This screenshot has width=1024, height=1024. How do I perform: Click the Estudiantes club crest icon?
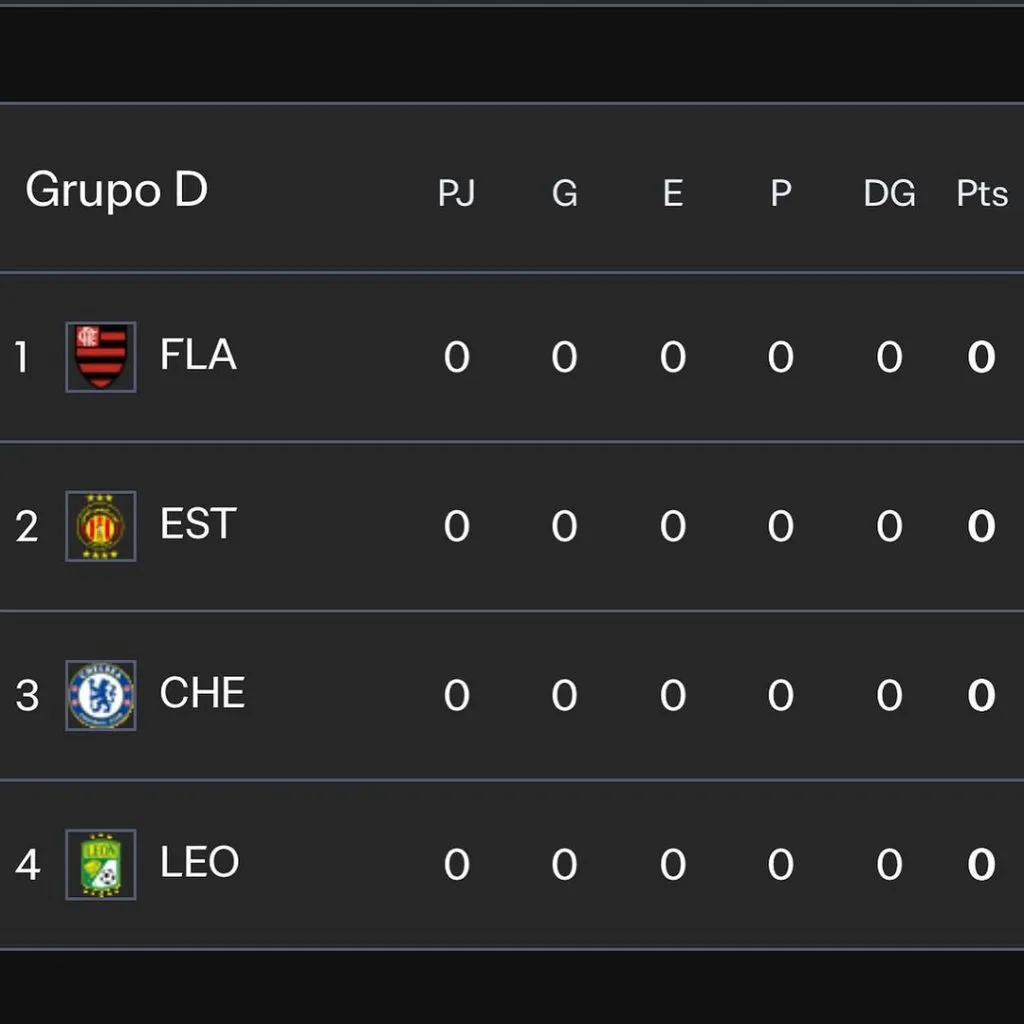point(101,526)
